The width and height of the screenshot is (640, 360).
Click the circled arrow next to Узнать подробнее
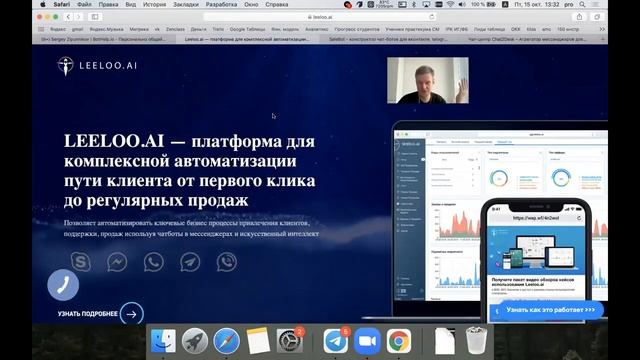click(131, 314)
